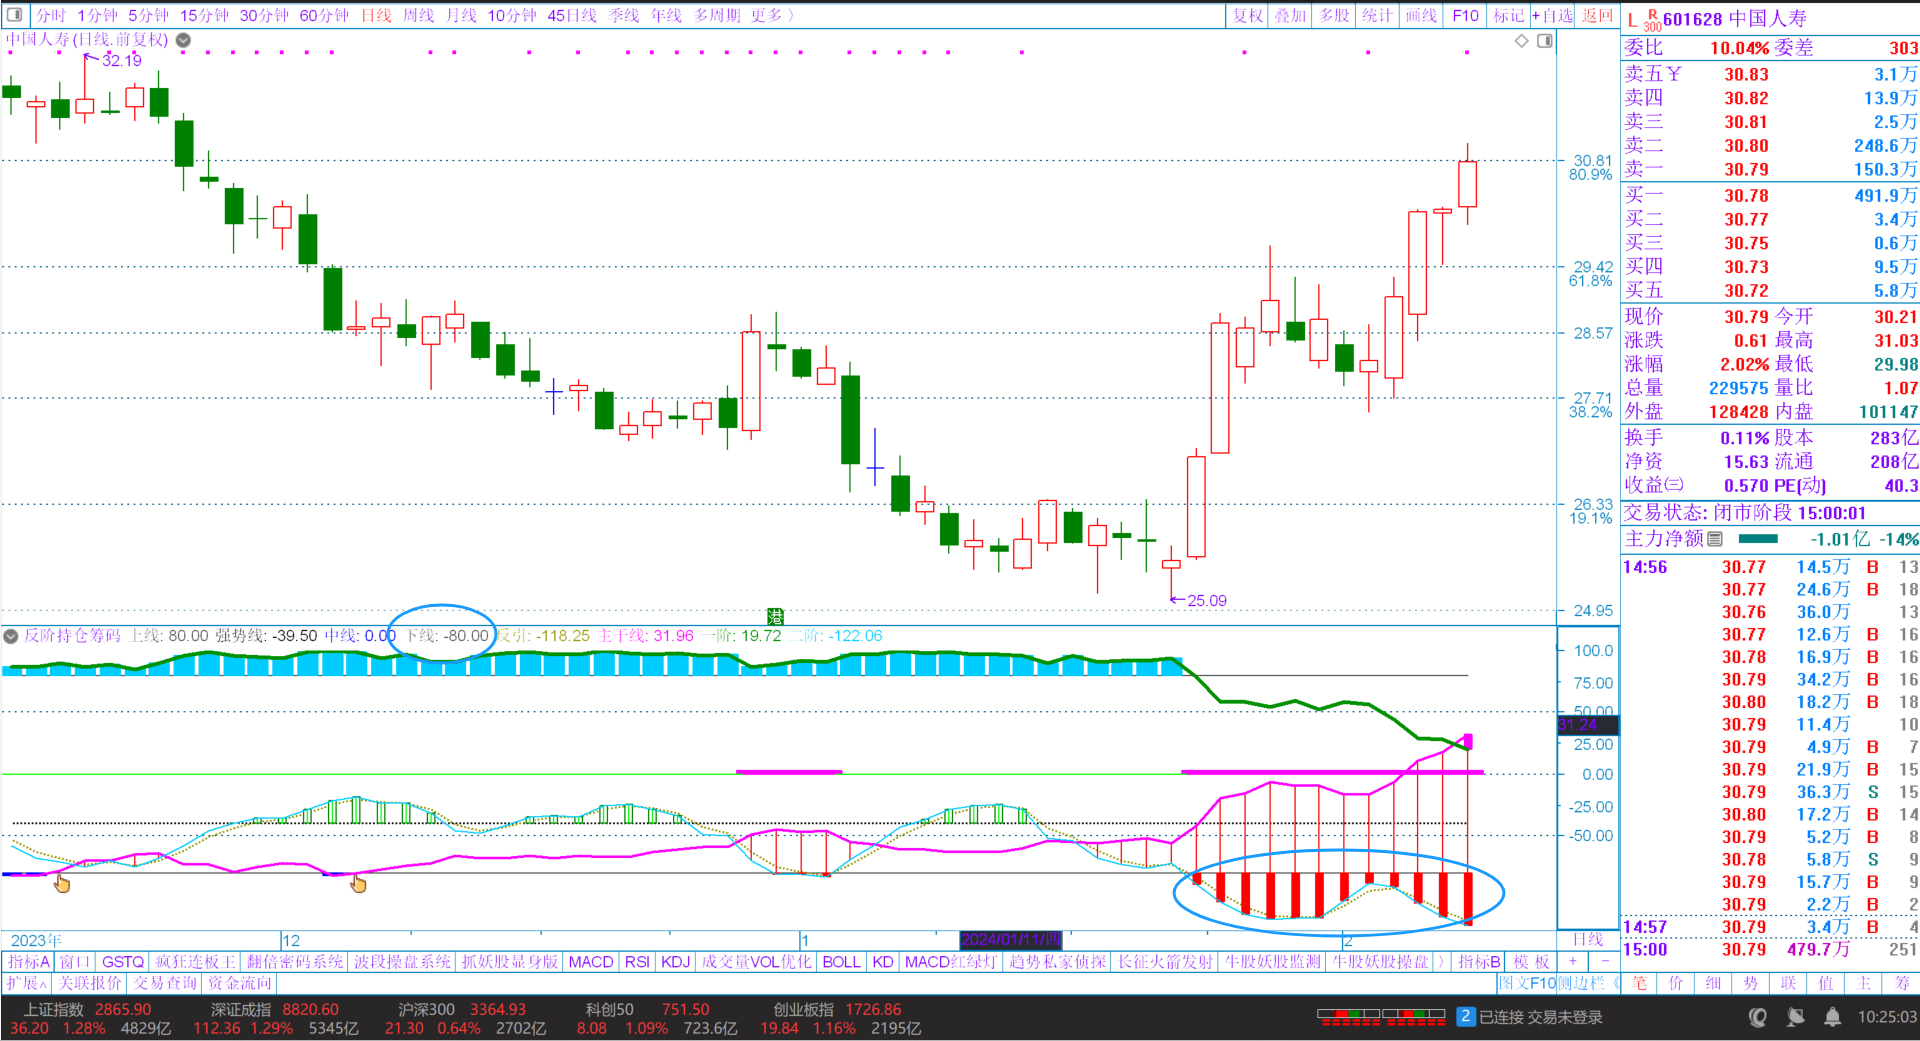
Task: Click the diamond marker icon above chart
Action: tap(1521, 41)
